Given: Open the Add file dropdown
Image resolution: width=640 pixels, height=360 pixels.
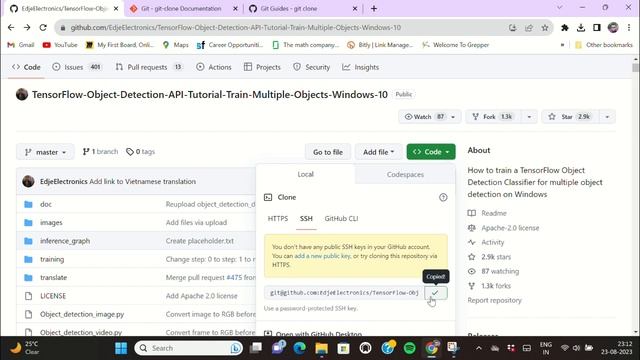Looking at the screenshot, I should pos(378,152).
